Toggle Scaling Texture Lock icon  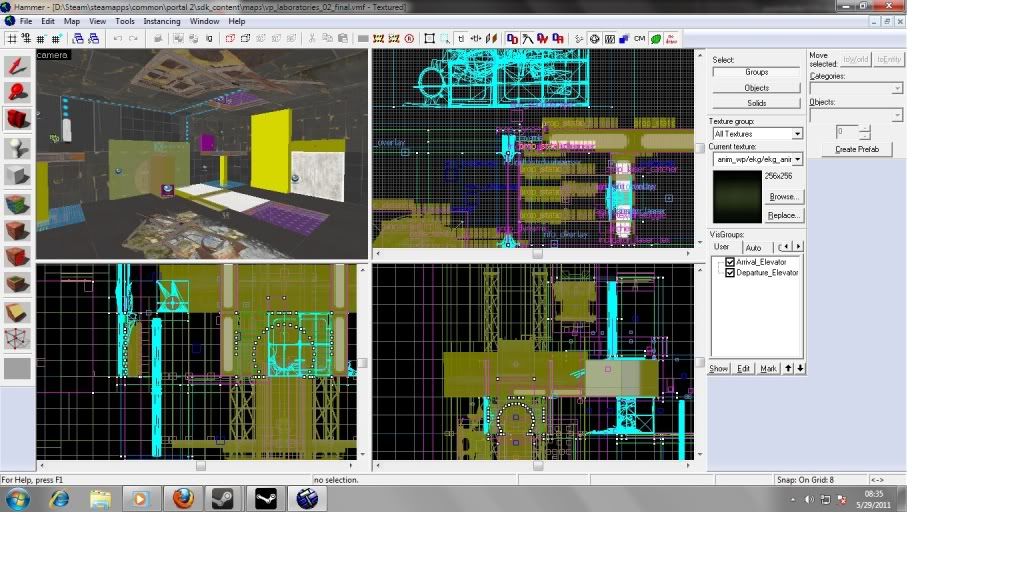[x=476, y=39]
